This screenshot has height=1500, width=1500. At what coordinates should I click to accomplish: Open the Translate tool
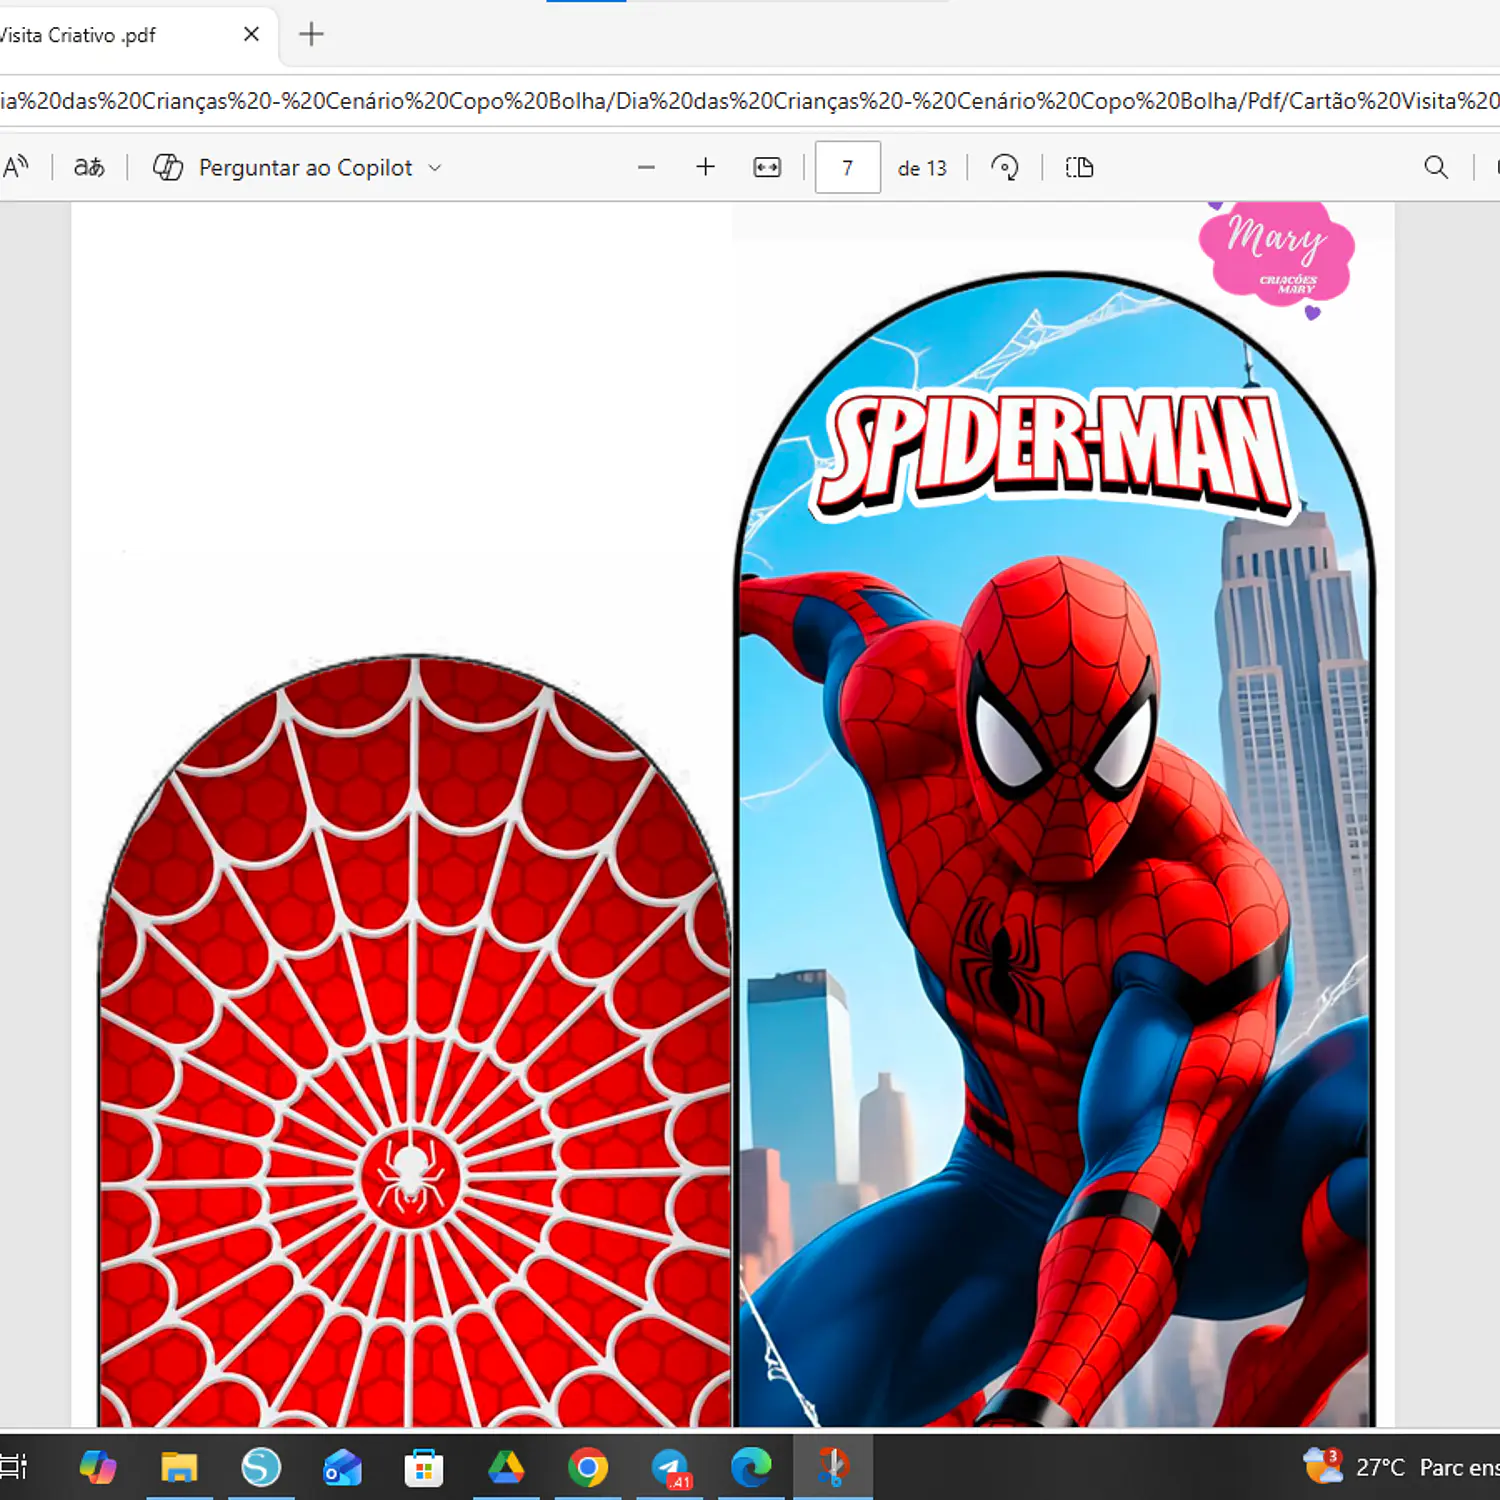click(x=89, y=167)
